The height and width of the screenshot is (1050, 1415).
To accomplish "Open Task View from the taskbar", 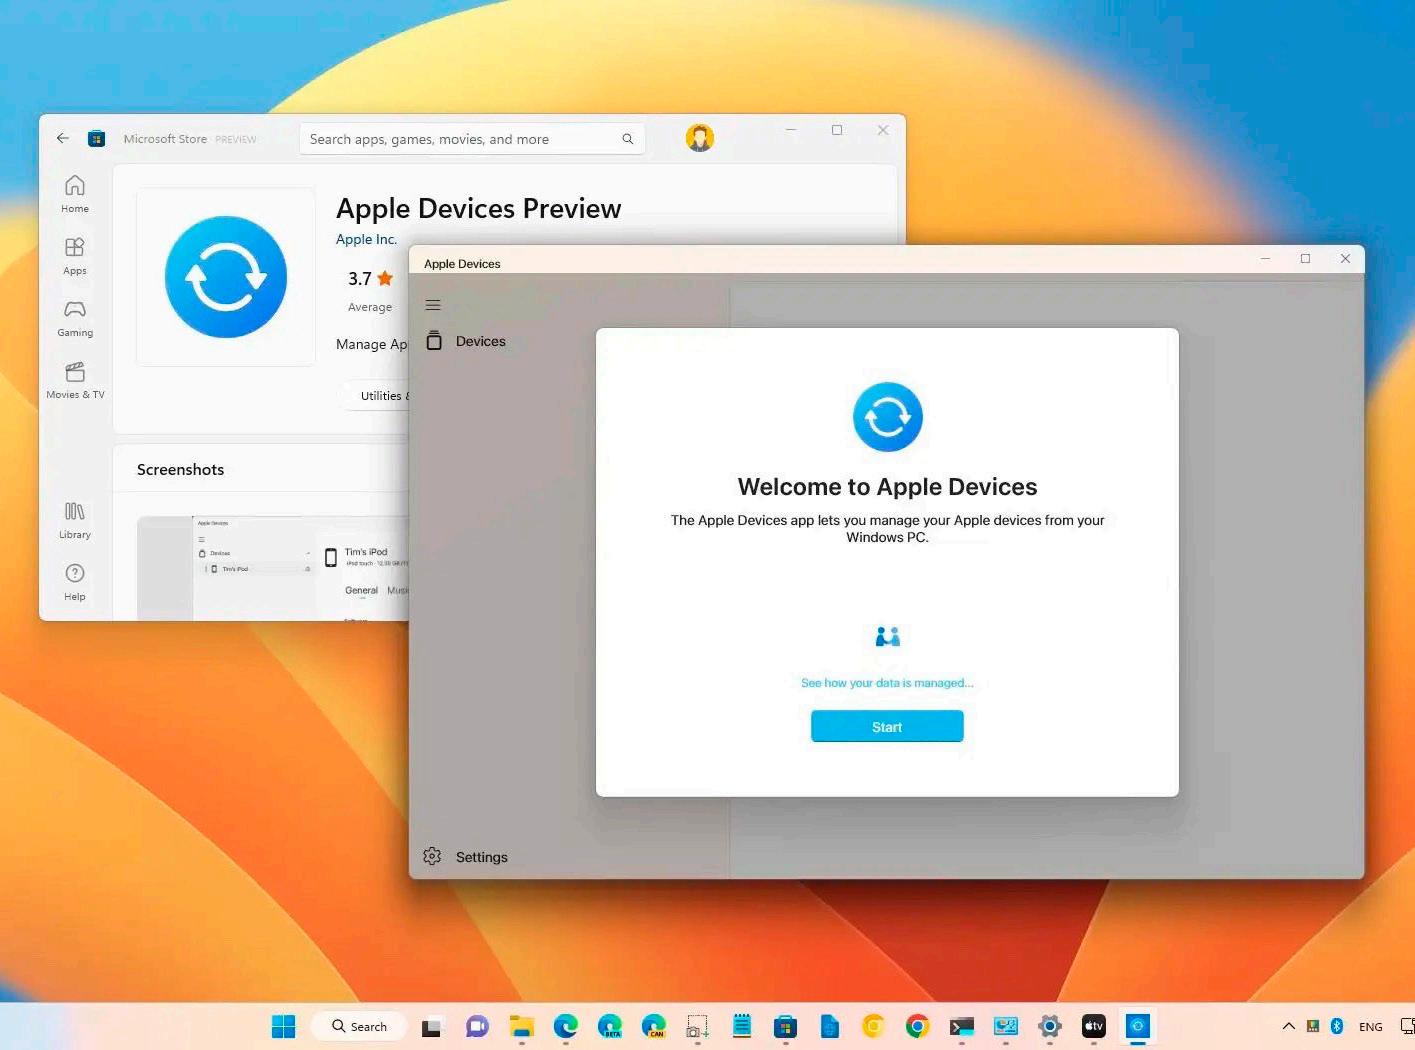I will 431,1027.
